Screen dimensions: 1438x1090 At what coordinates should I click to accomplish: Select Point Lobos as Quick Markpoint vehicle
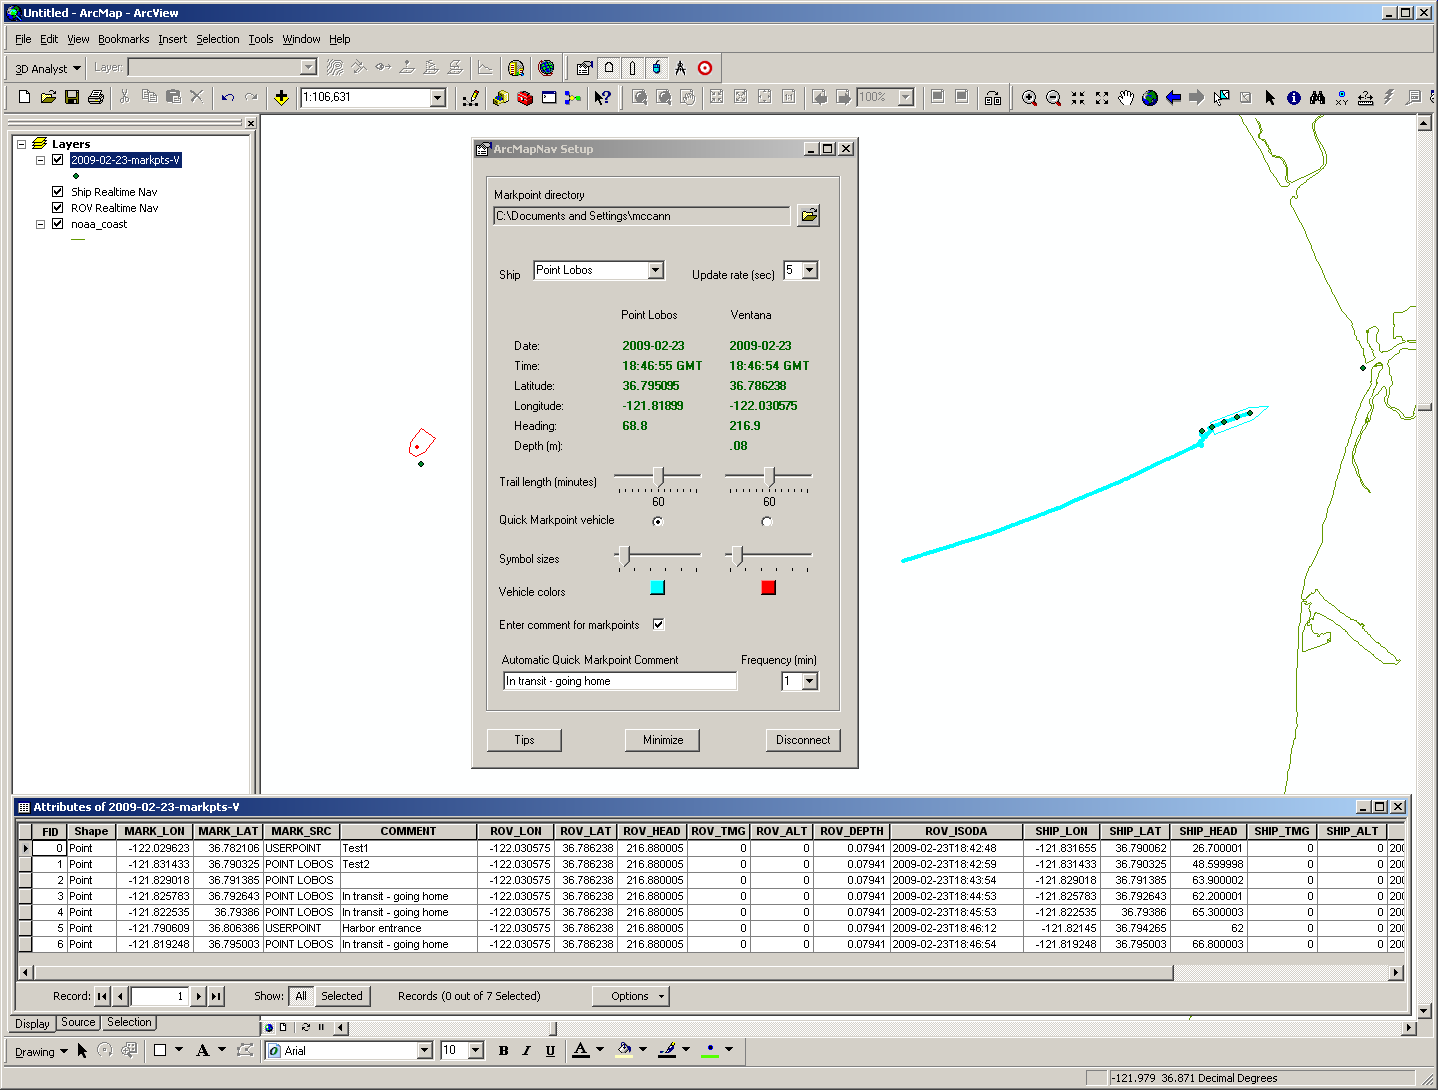point(658,521)
